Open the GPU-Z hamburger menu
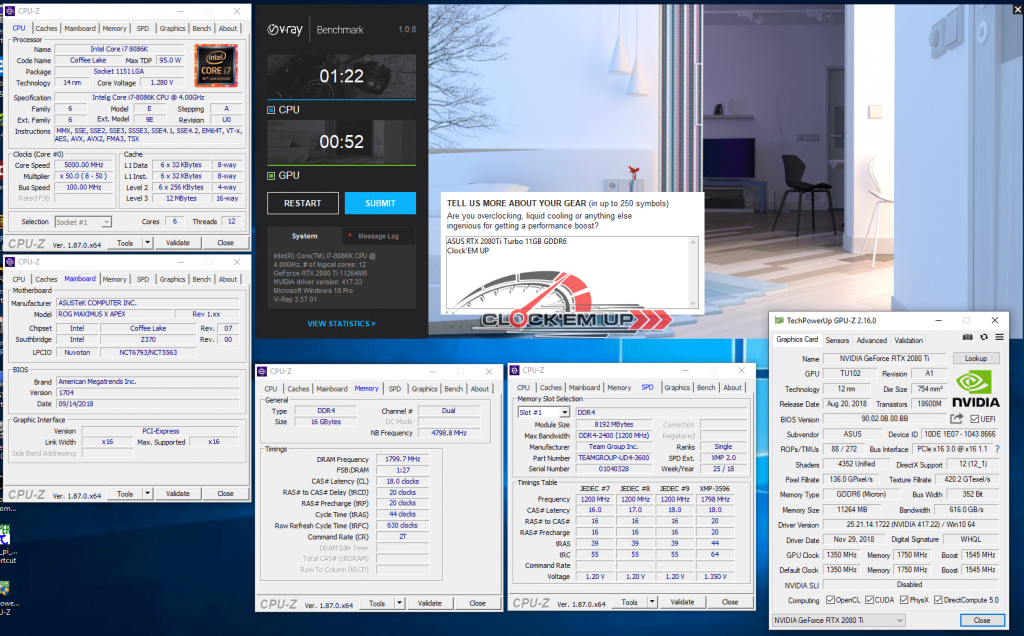 coord(999,338)
